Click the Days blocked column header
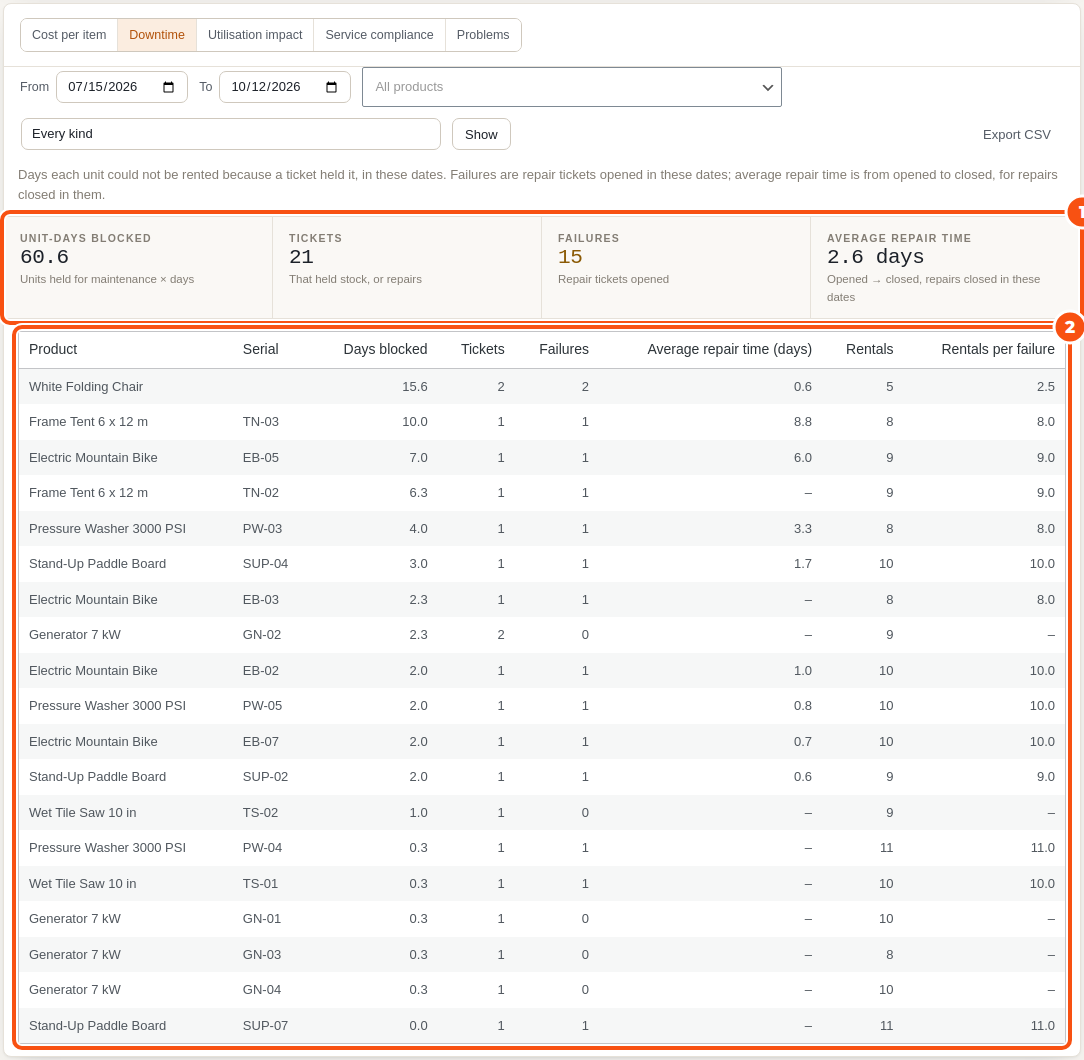 coord(385,349)
